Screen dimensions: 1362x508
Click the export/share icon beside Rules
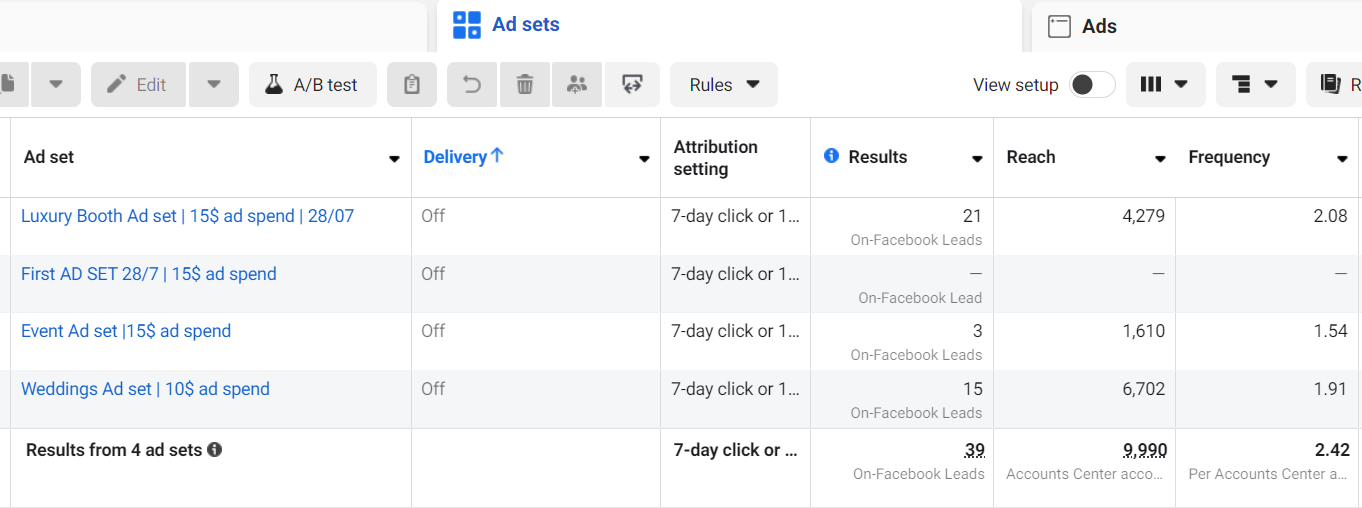(632, 85)
